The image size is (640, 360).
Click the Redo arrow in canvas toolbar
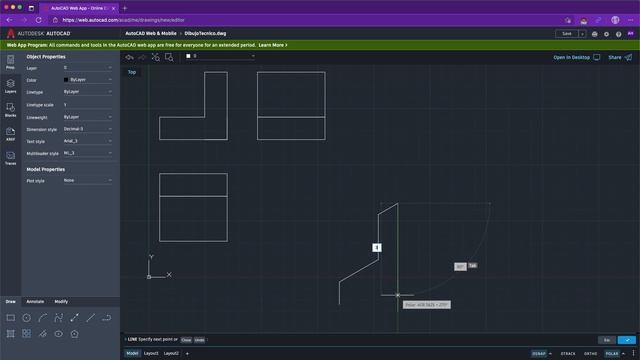click(142, 58)
